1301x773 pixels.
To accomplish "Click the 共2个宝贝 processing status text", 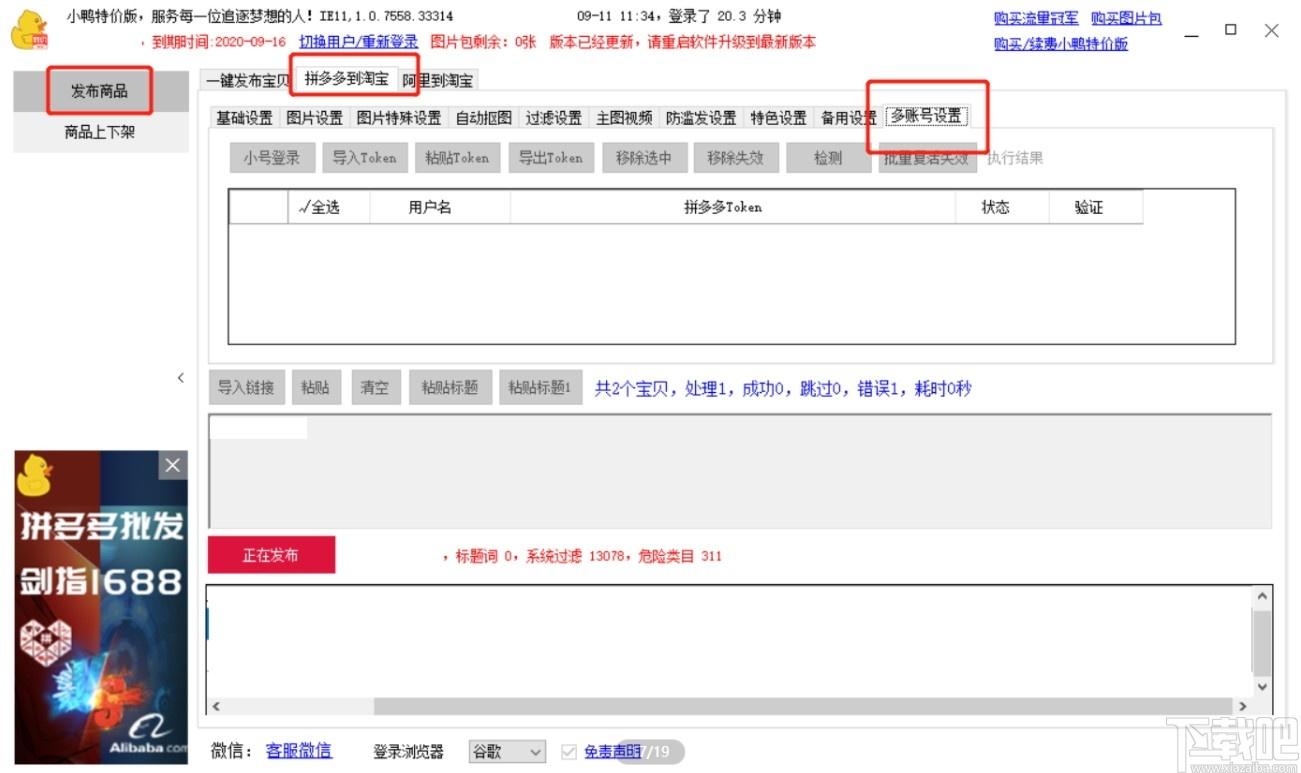I will click(783, 388).
